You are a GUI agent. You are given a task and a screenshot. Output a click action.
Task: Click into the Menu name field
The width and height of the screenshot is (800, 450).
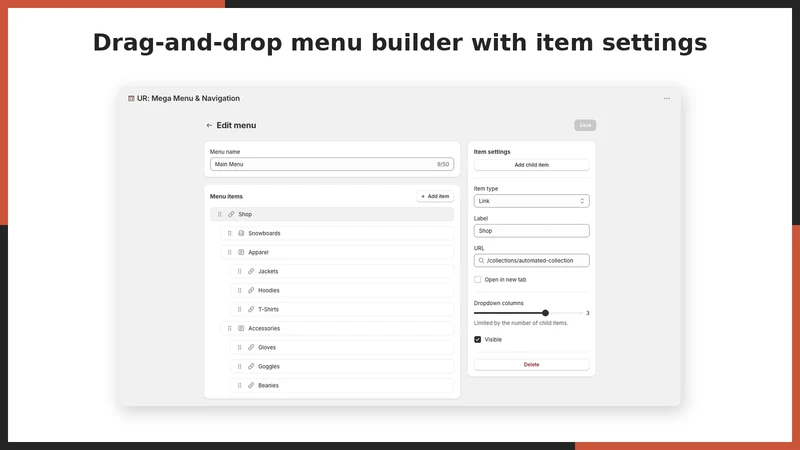tap(332, 164)
